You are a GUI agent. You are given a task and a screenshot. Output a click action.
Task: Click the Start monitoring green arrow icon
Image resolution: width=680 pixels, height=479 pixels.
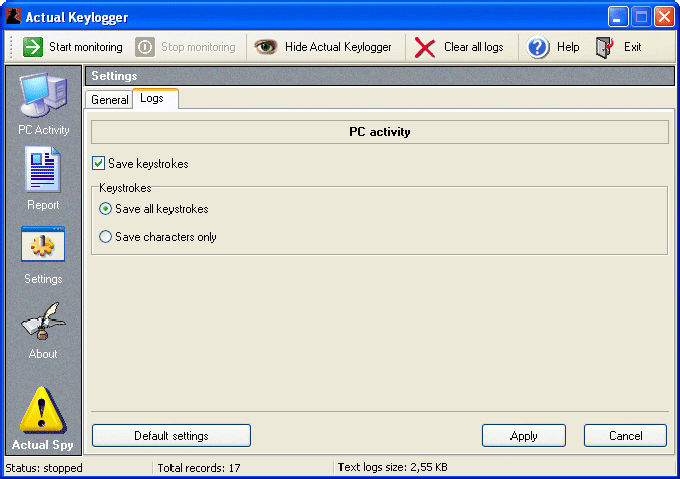[33, 47]
